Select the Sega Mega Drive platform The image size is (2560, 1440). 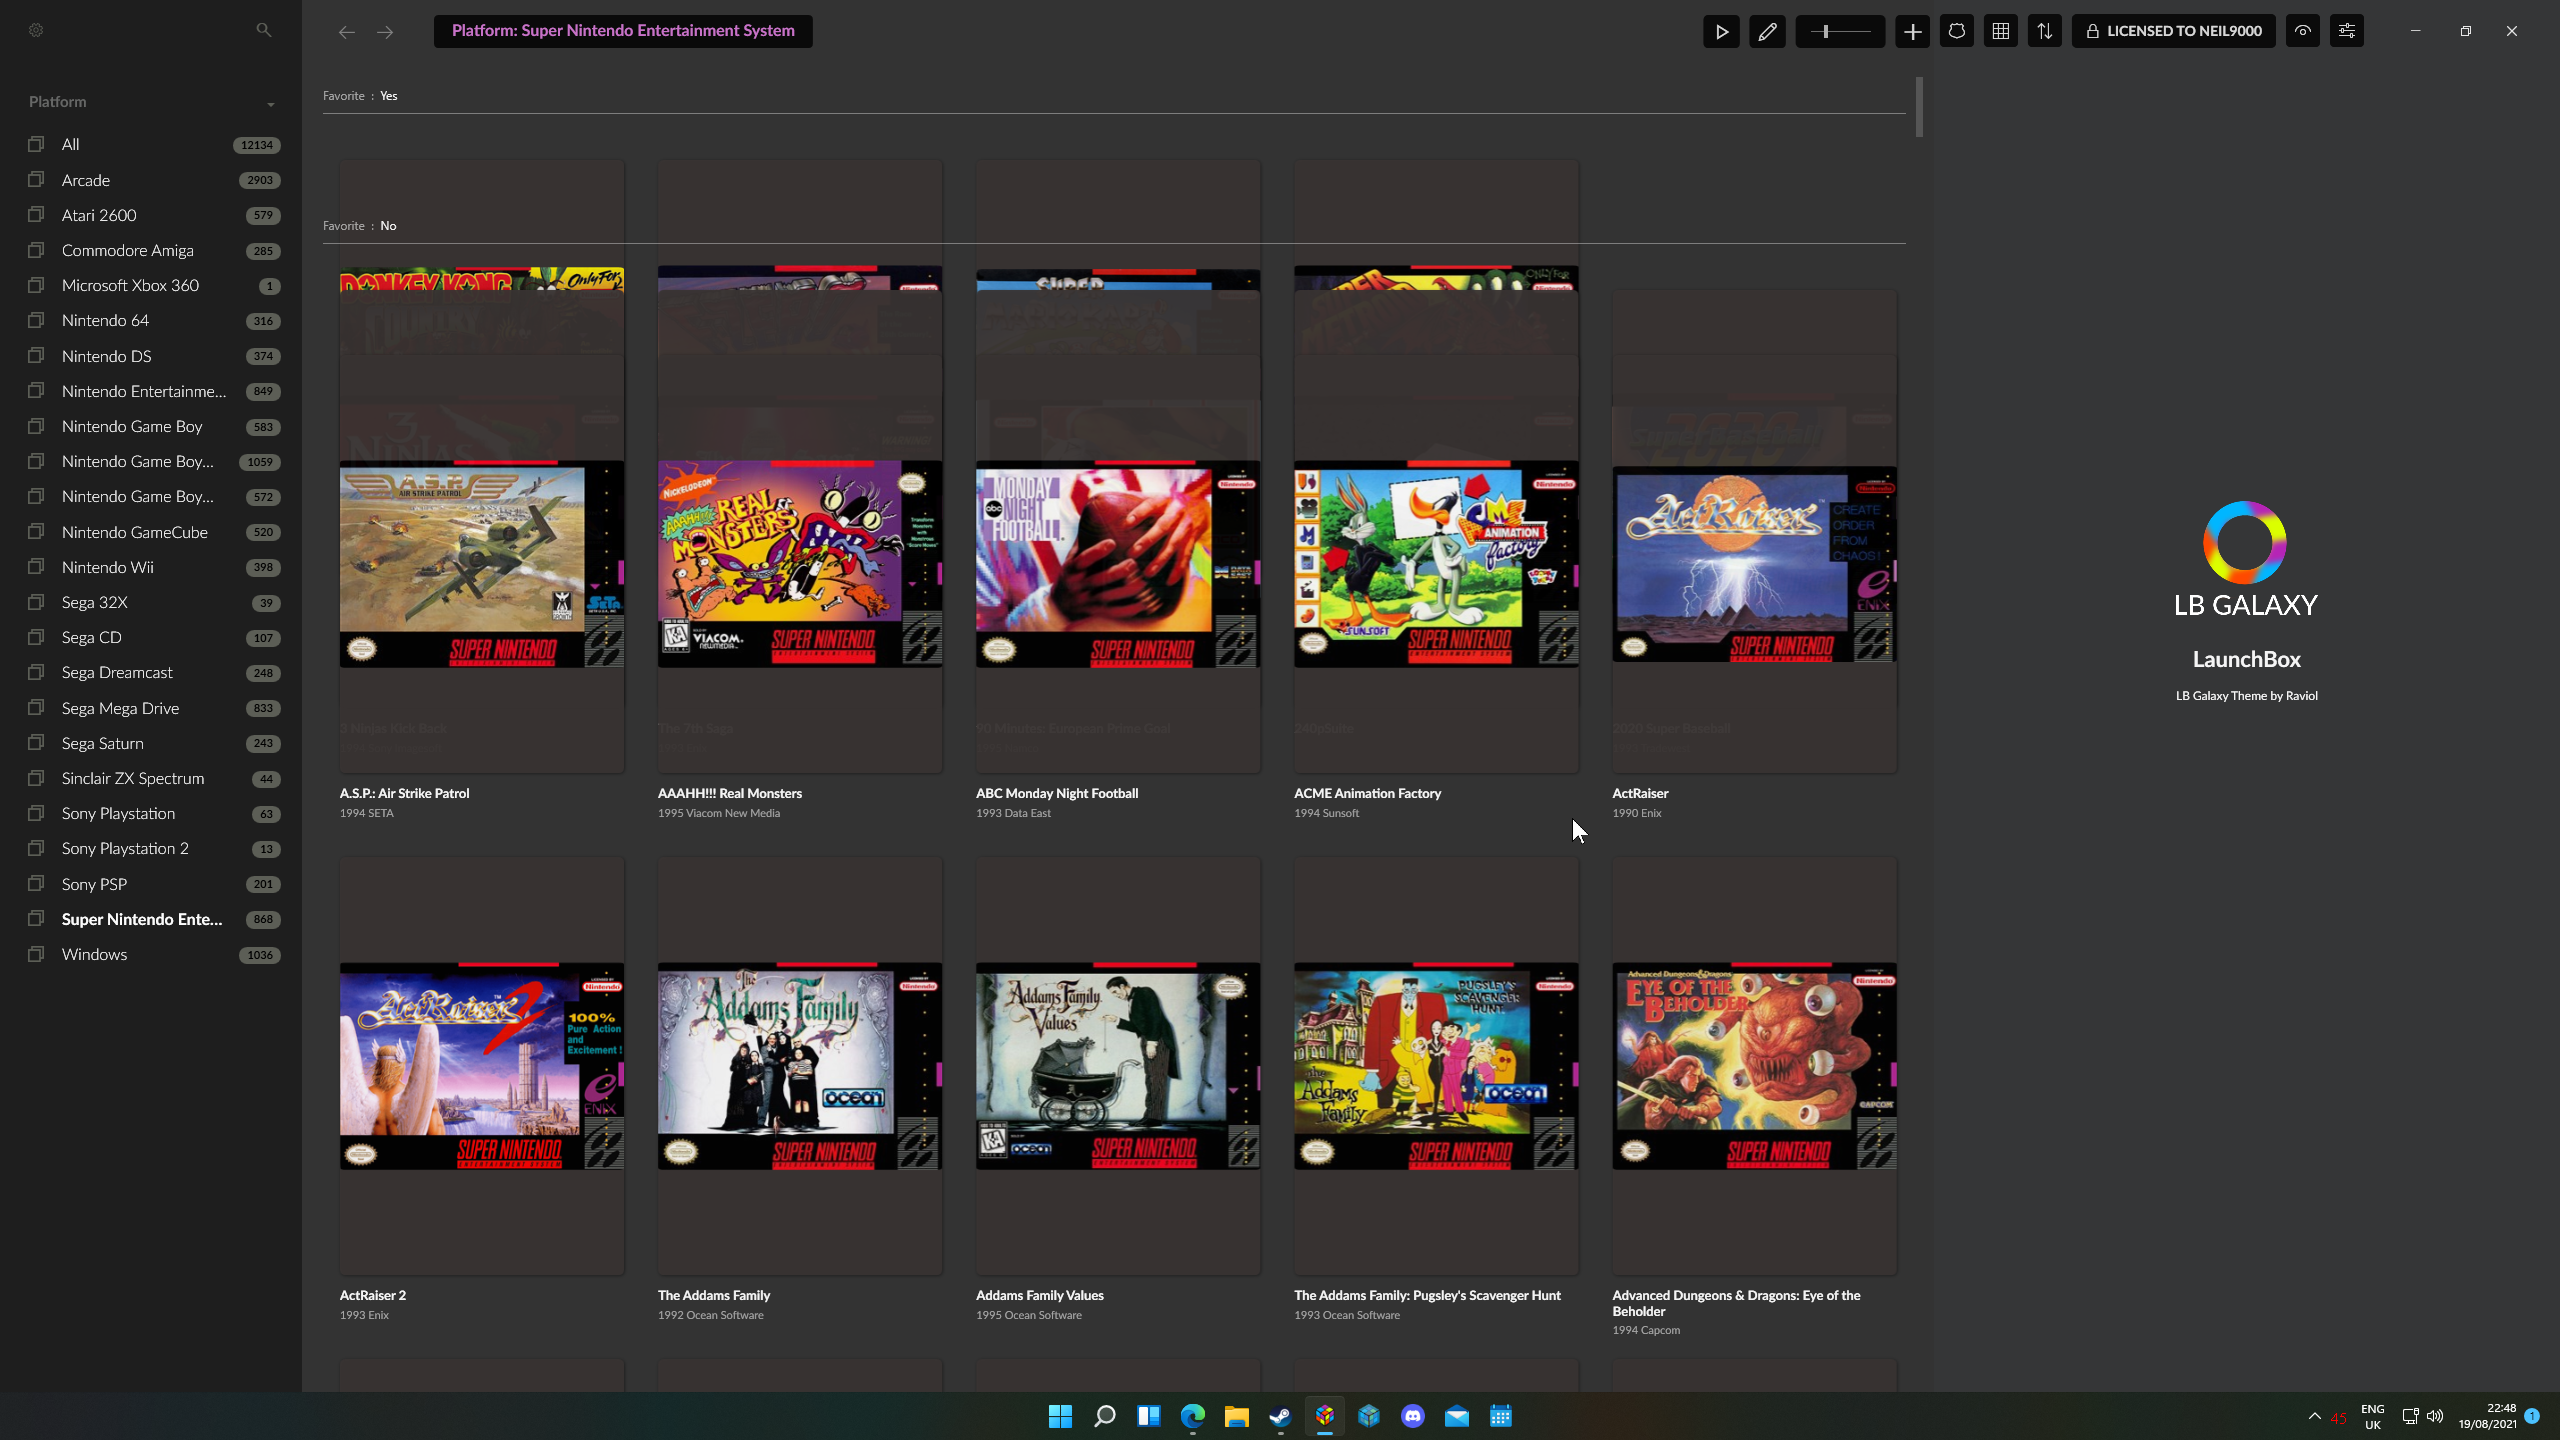tap(152, 708)
